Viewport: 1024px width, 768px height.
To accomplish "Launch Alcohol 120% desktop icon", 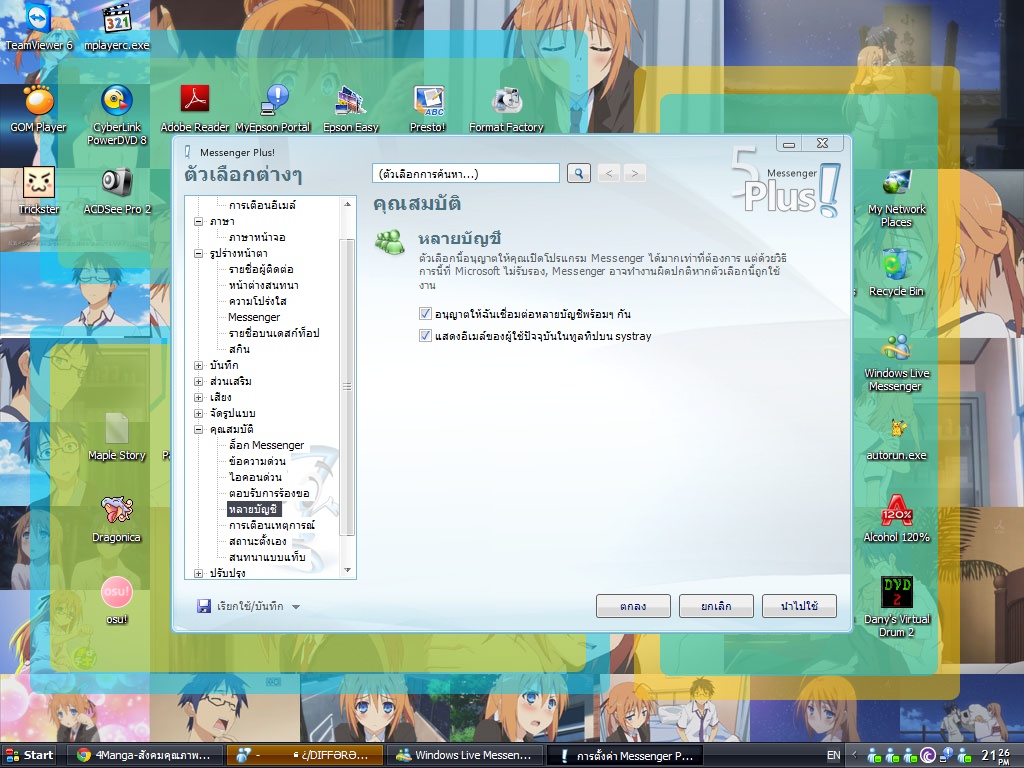I will click(x=897, y=519).
